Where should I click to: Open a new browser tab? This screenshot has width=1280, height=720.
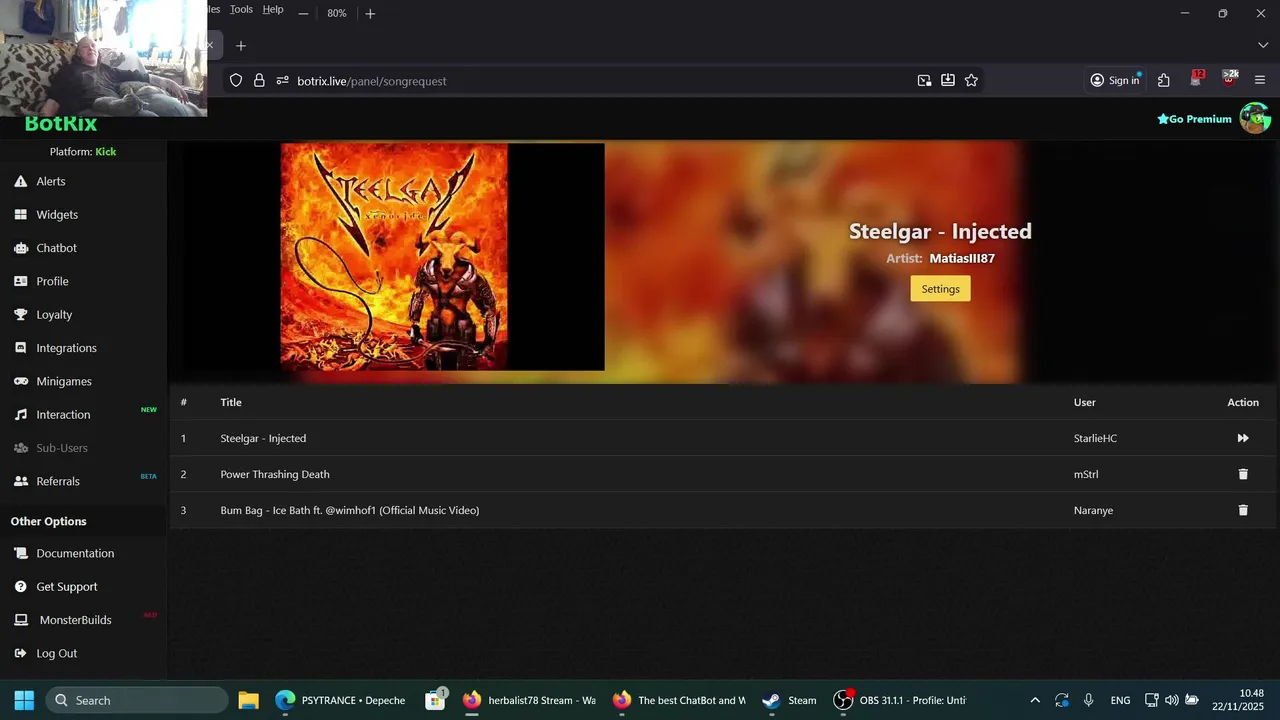pos(240,46)
